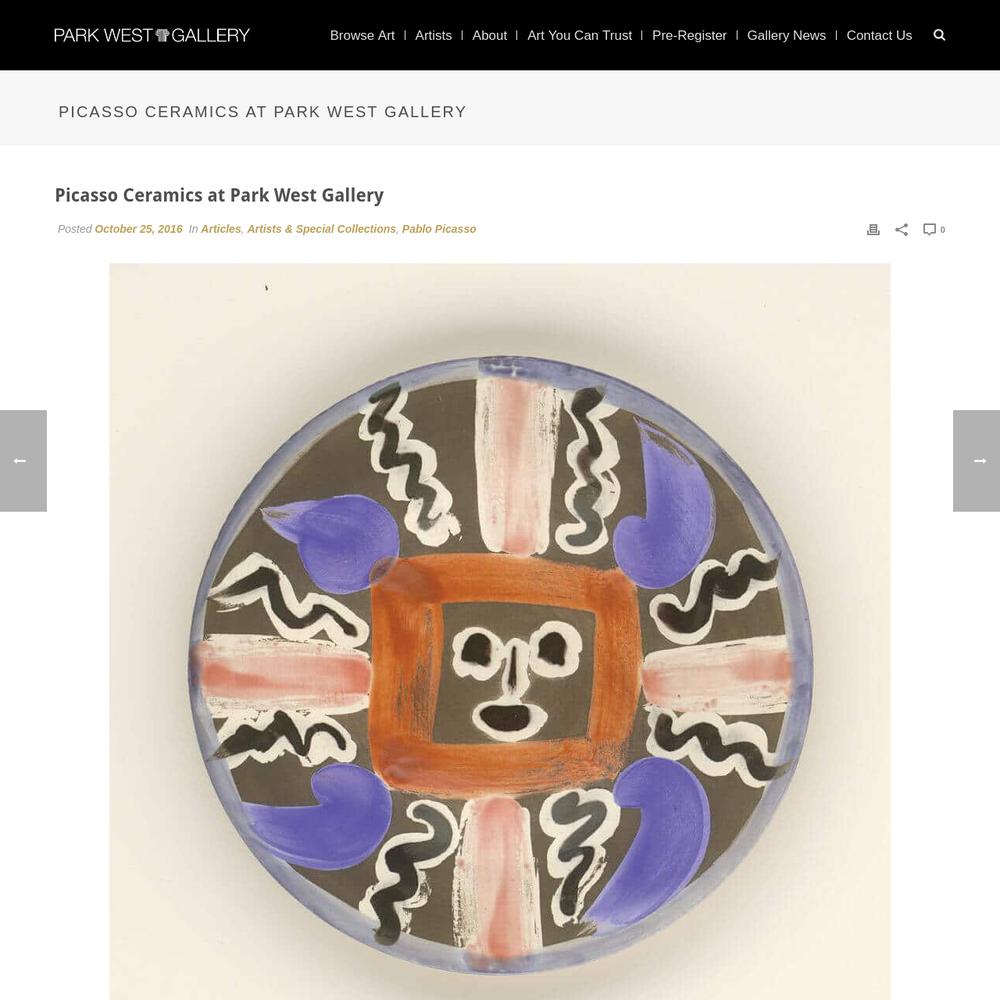
Task: Open Artists & Special Collections category
Action: pos(321,229)
